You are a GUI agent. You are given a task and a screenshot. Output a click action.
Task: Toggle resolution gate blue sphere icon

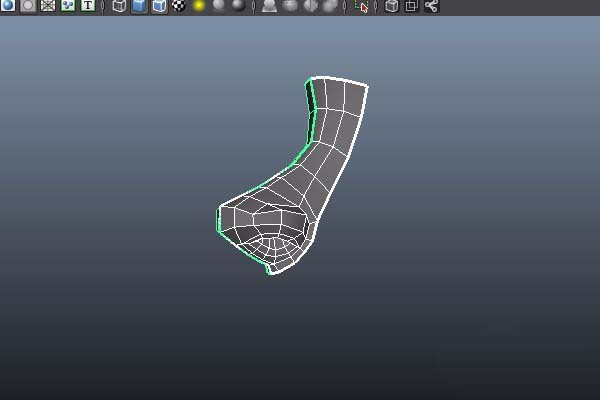(8, 5)
